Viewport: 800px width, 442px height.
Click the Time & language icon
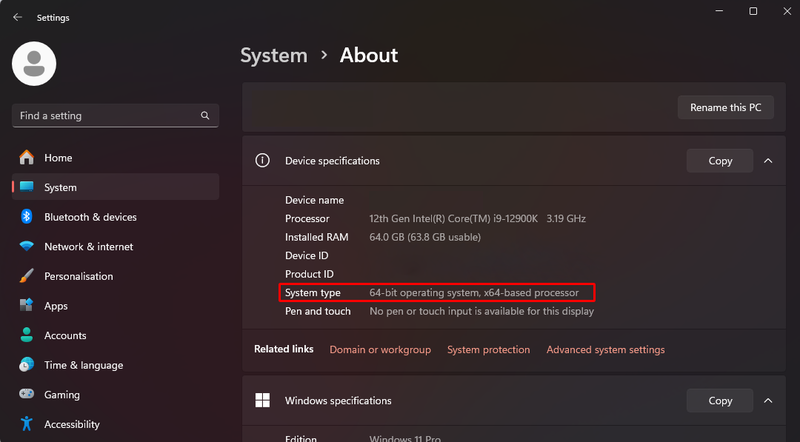[x=26, y=365]
